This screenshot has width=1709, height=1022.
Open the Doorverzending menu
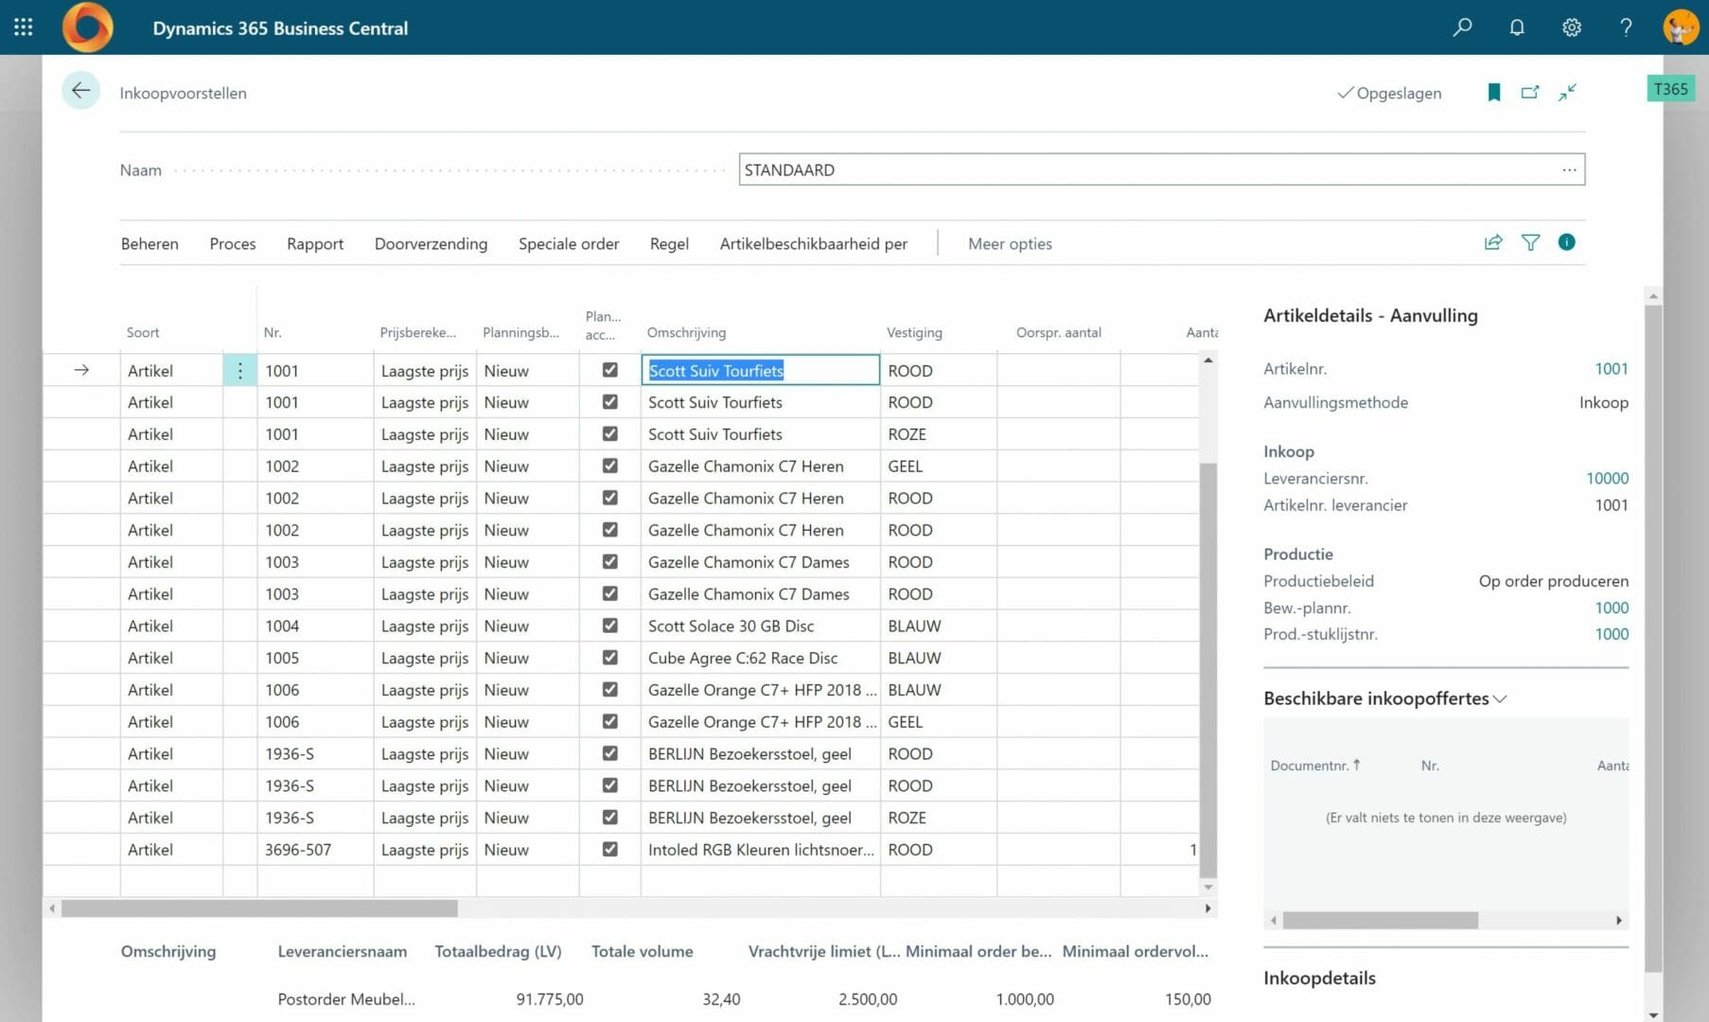(x=431, y=244)
